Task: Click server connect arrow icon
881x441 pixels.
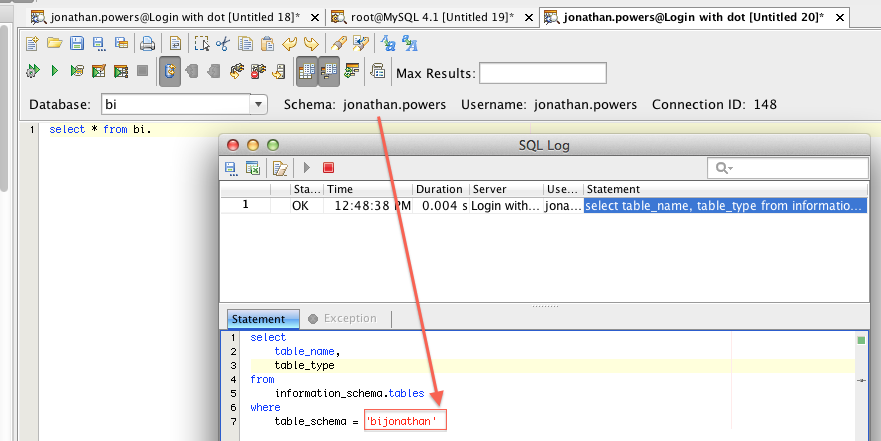Action: point(279,71)
